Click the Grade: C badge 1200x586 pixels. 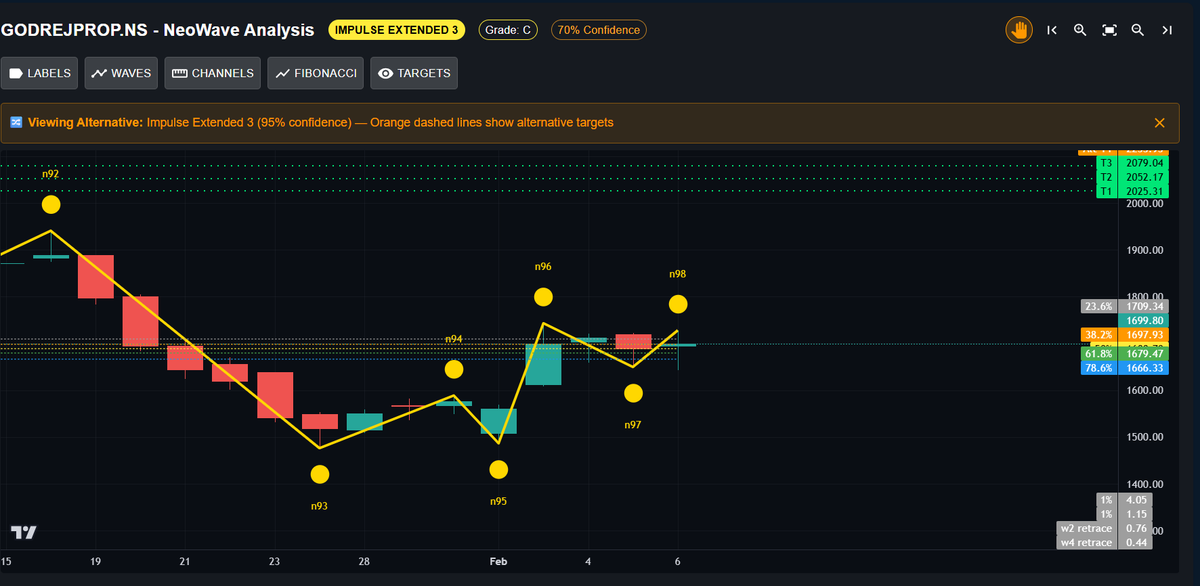coord(509,30)
